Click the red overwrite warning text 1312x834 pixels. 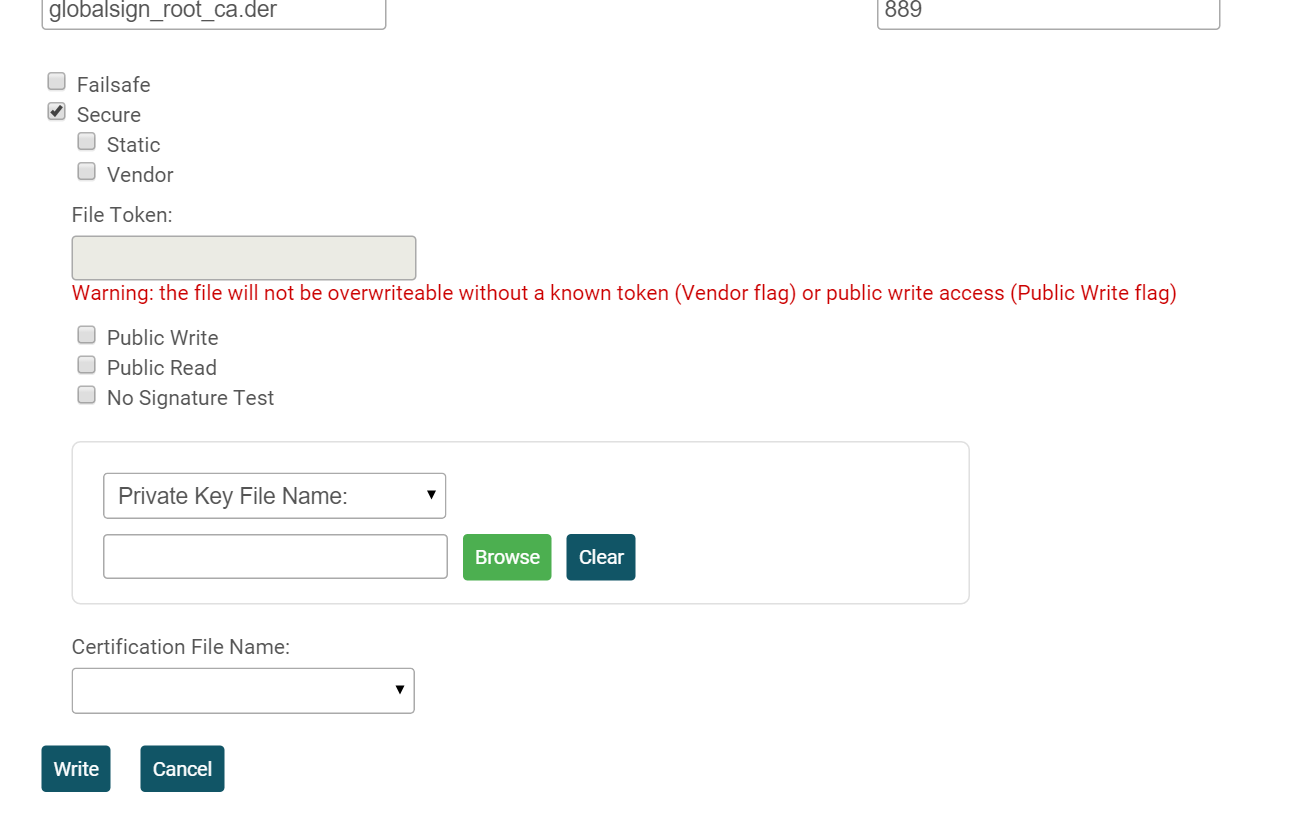[x=624, y=293]
